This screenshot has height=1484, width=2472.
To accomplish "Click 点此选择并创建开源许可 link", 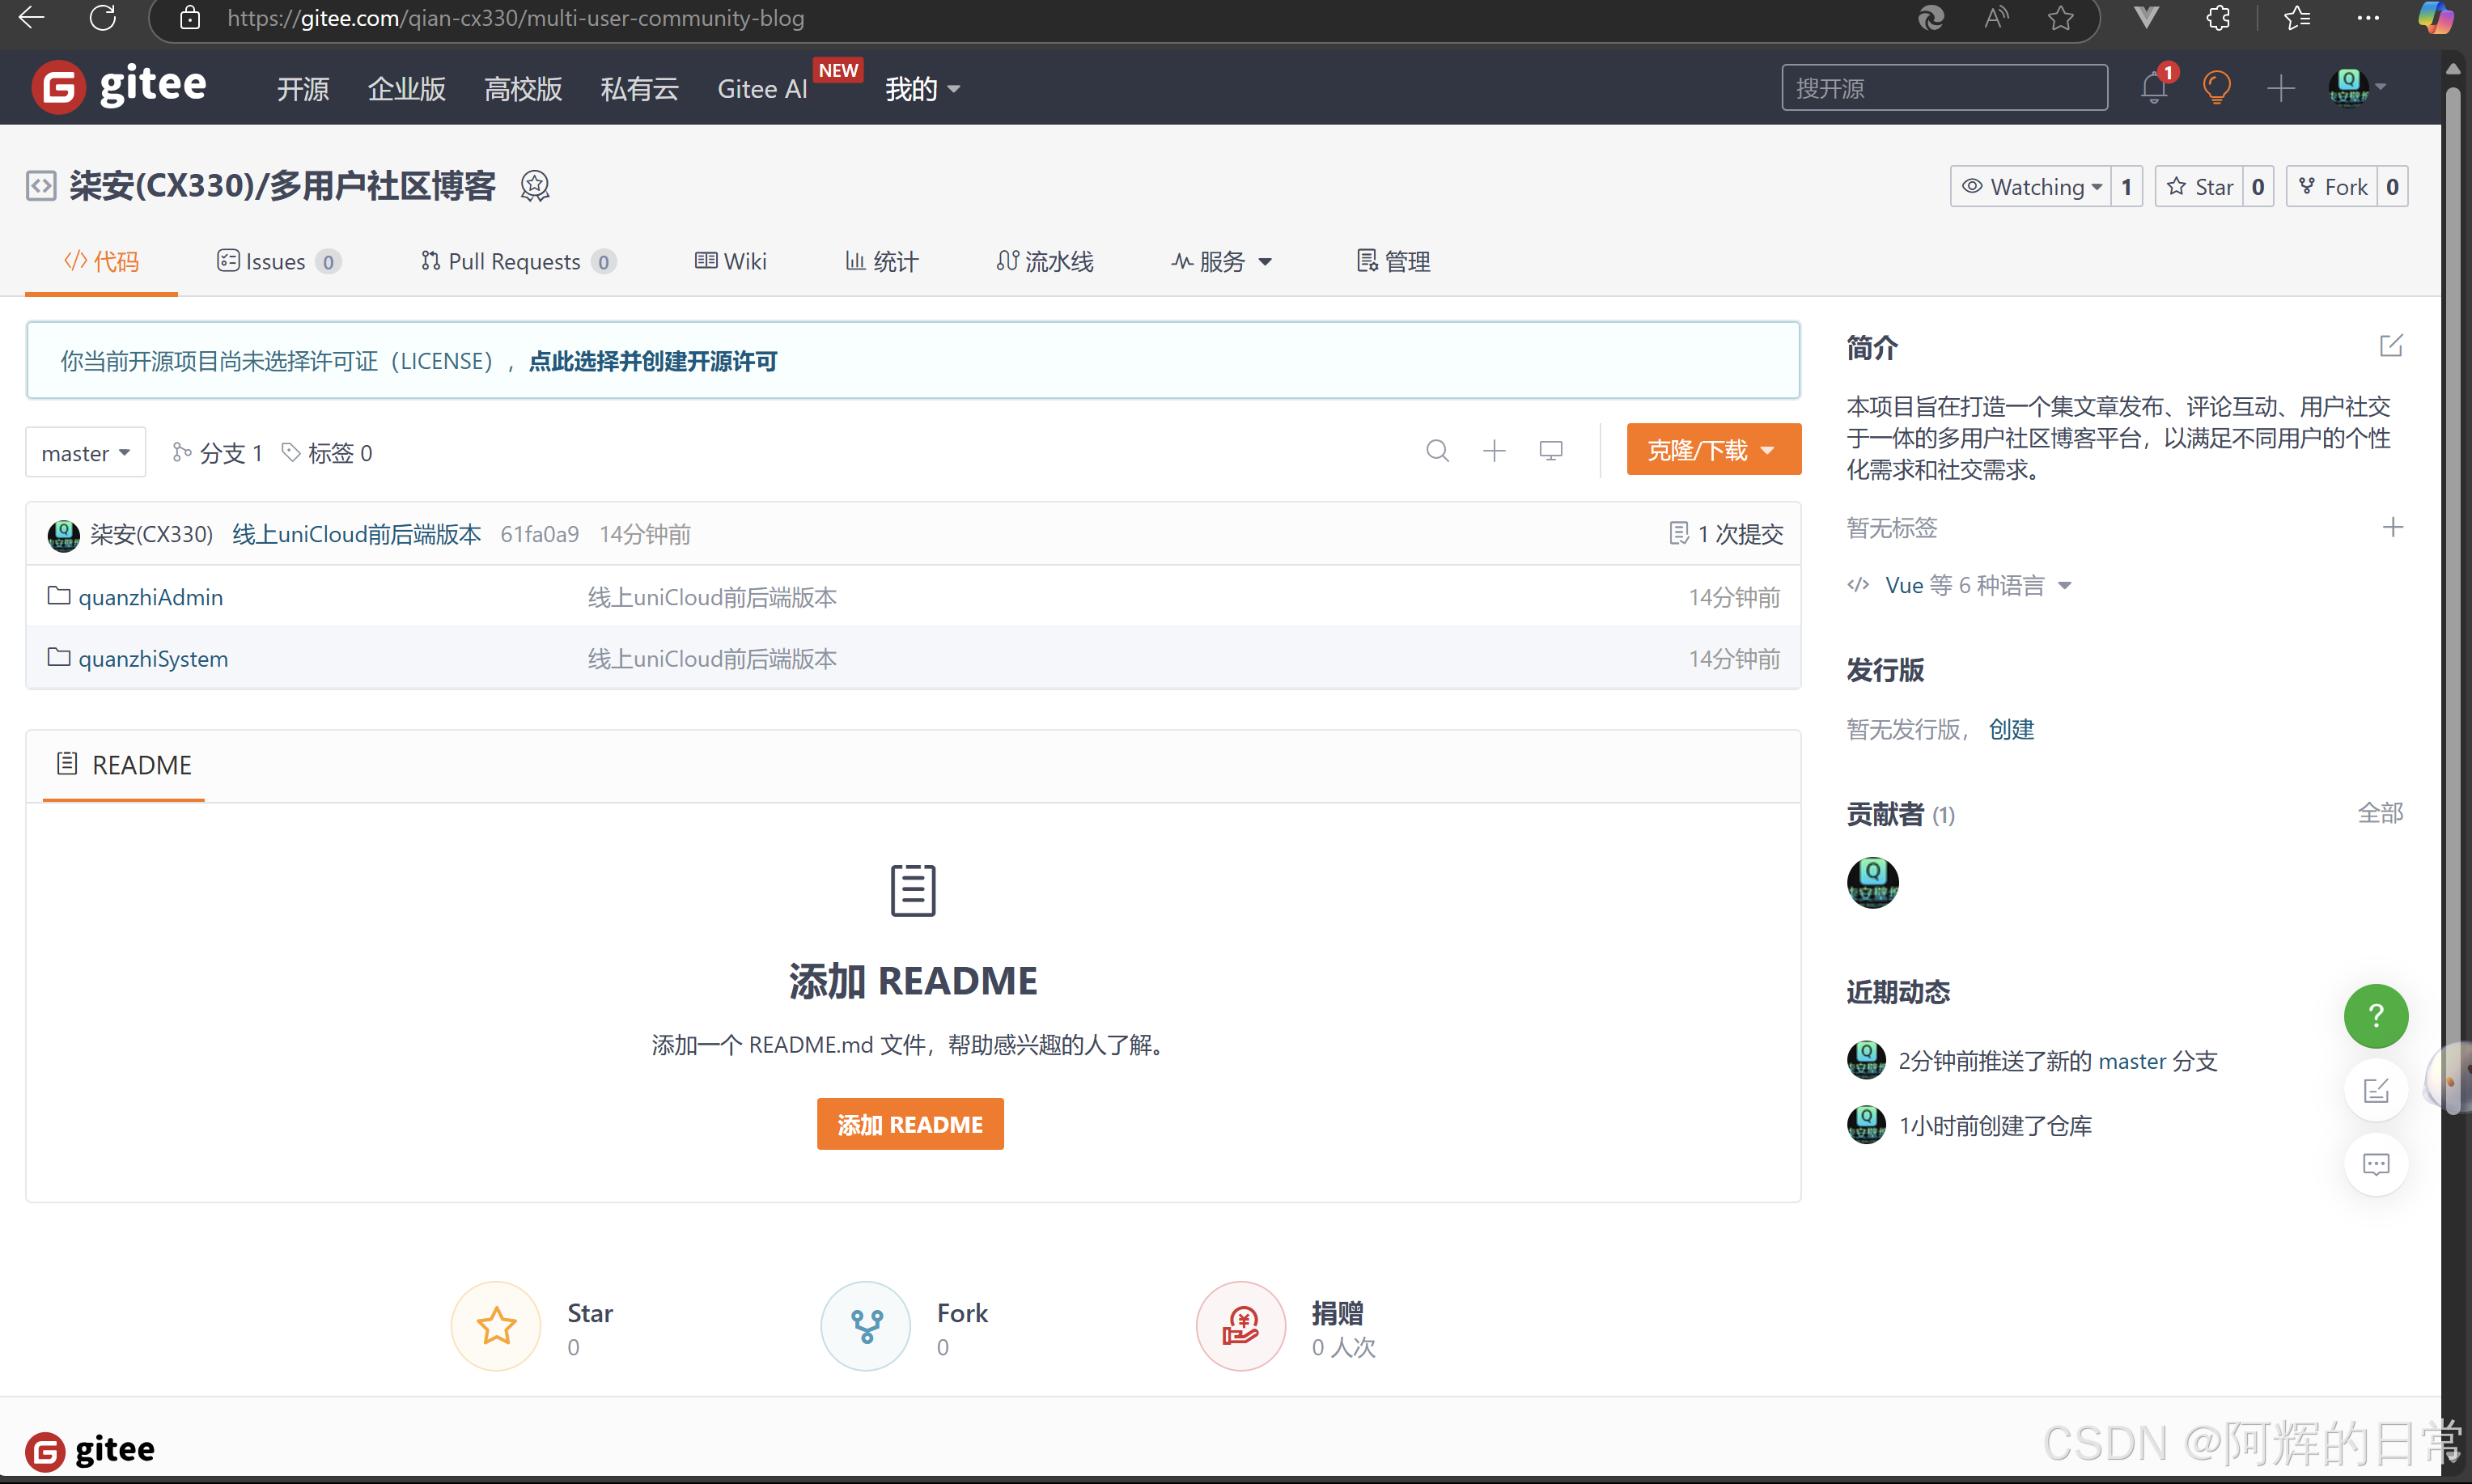I will click(652, 361).
